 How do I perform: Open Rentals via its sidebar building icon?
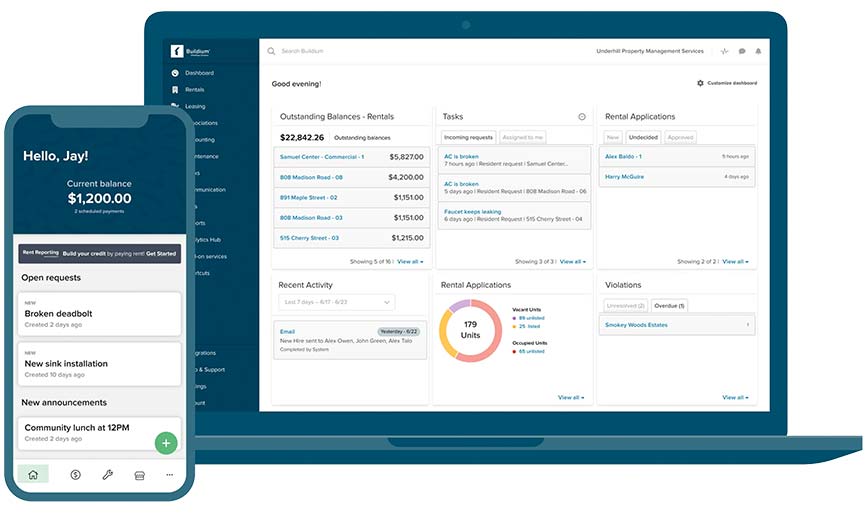tap(175, 90)
